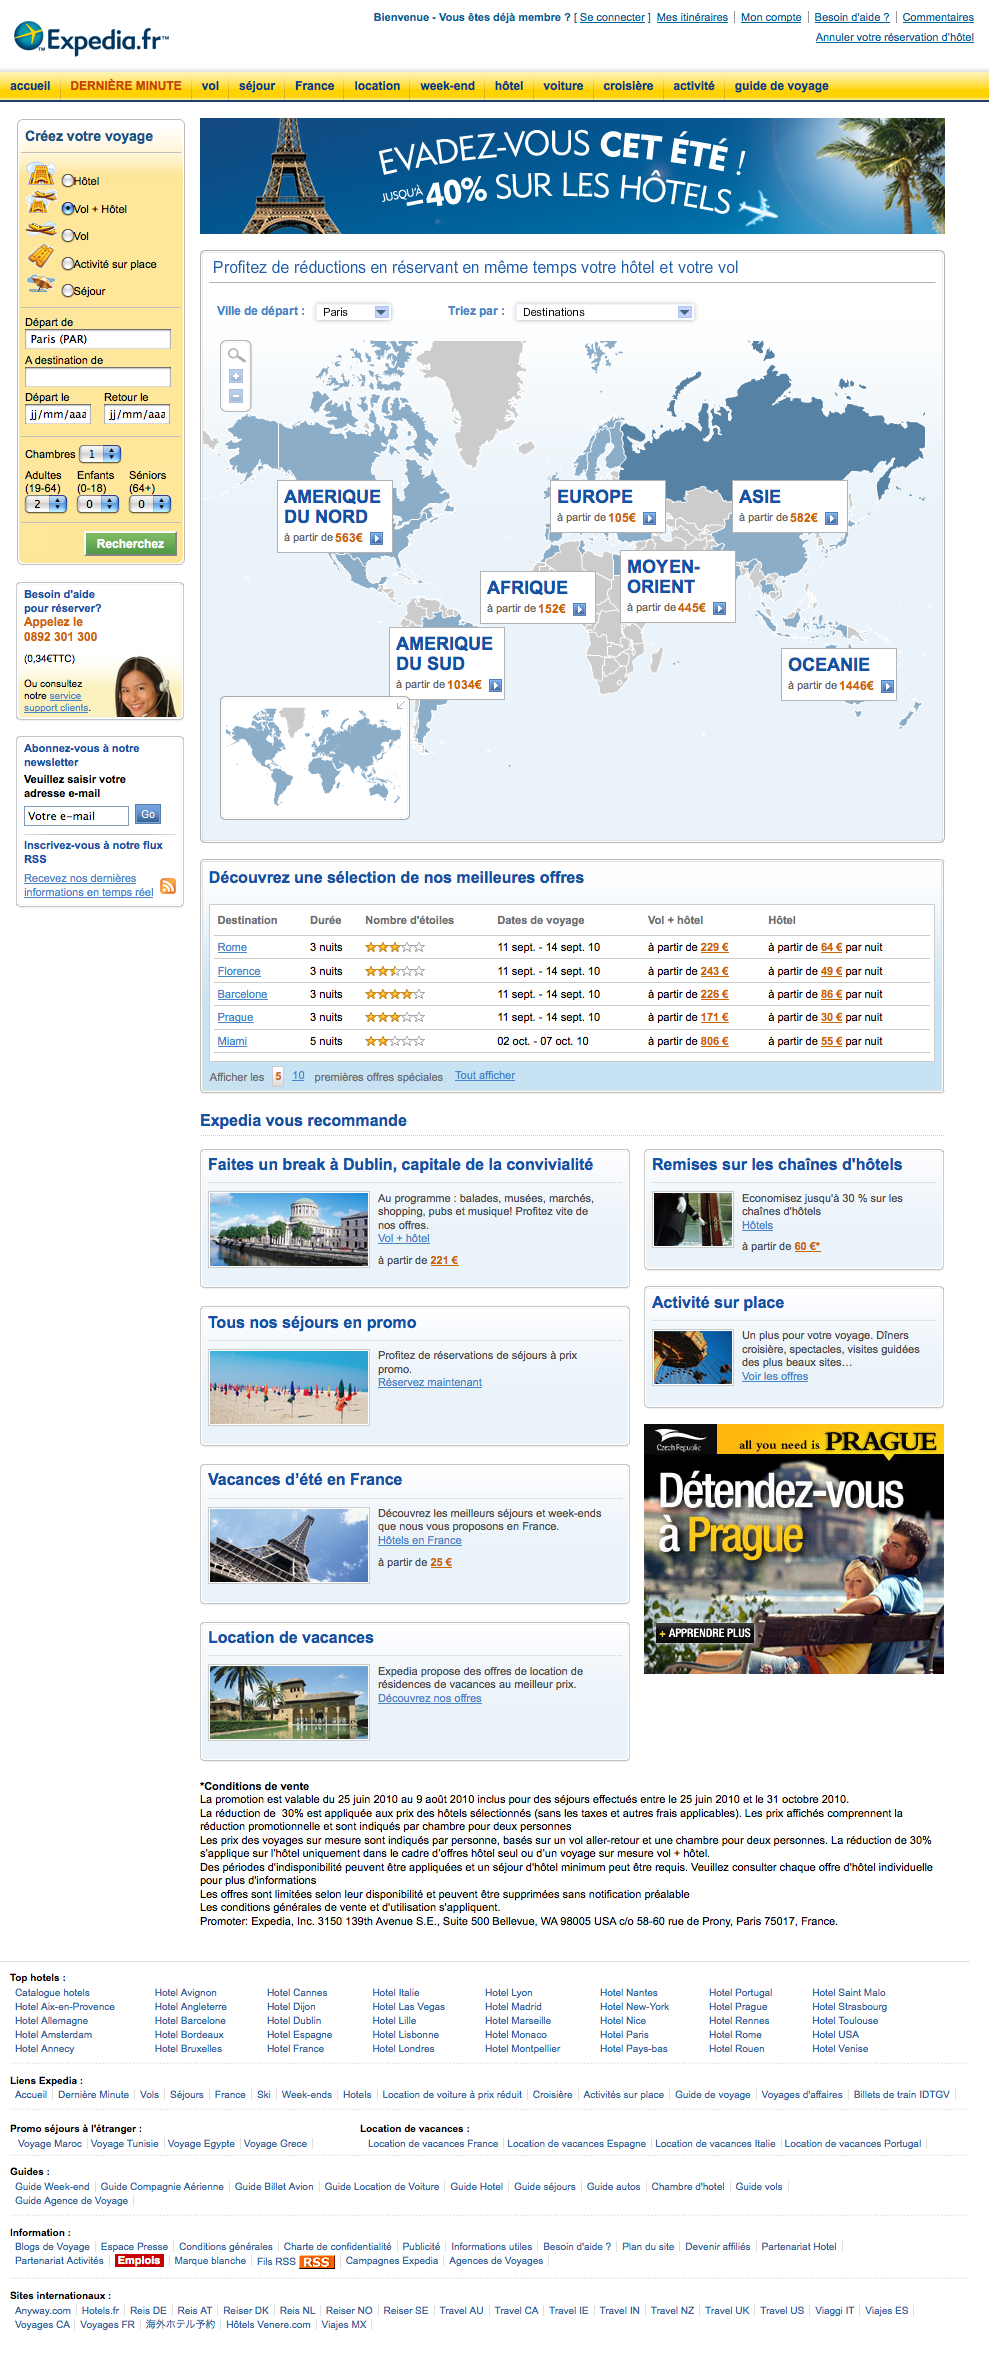Zoom in the map with plus icon
This screenshot has height=2375, width=1006.
point(236,376)
